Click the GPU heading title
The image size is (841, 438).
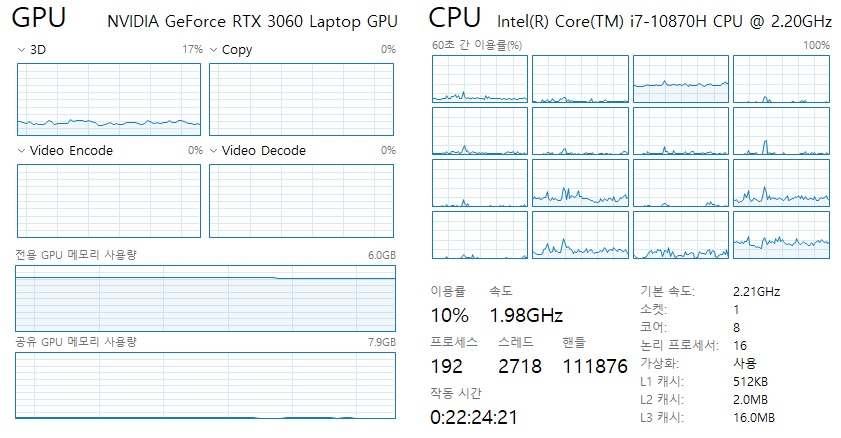40,18
